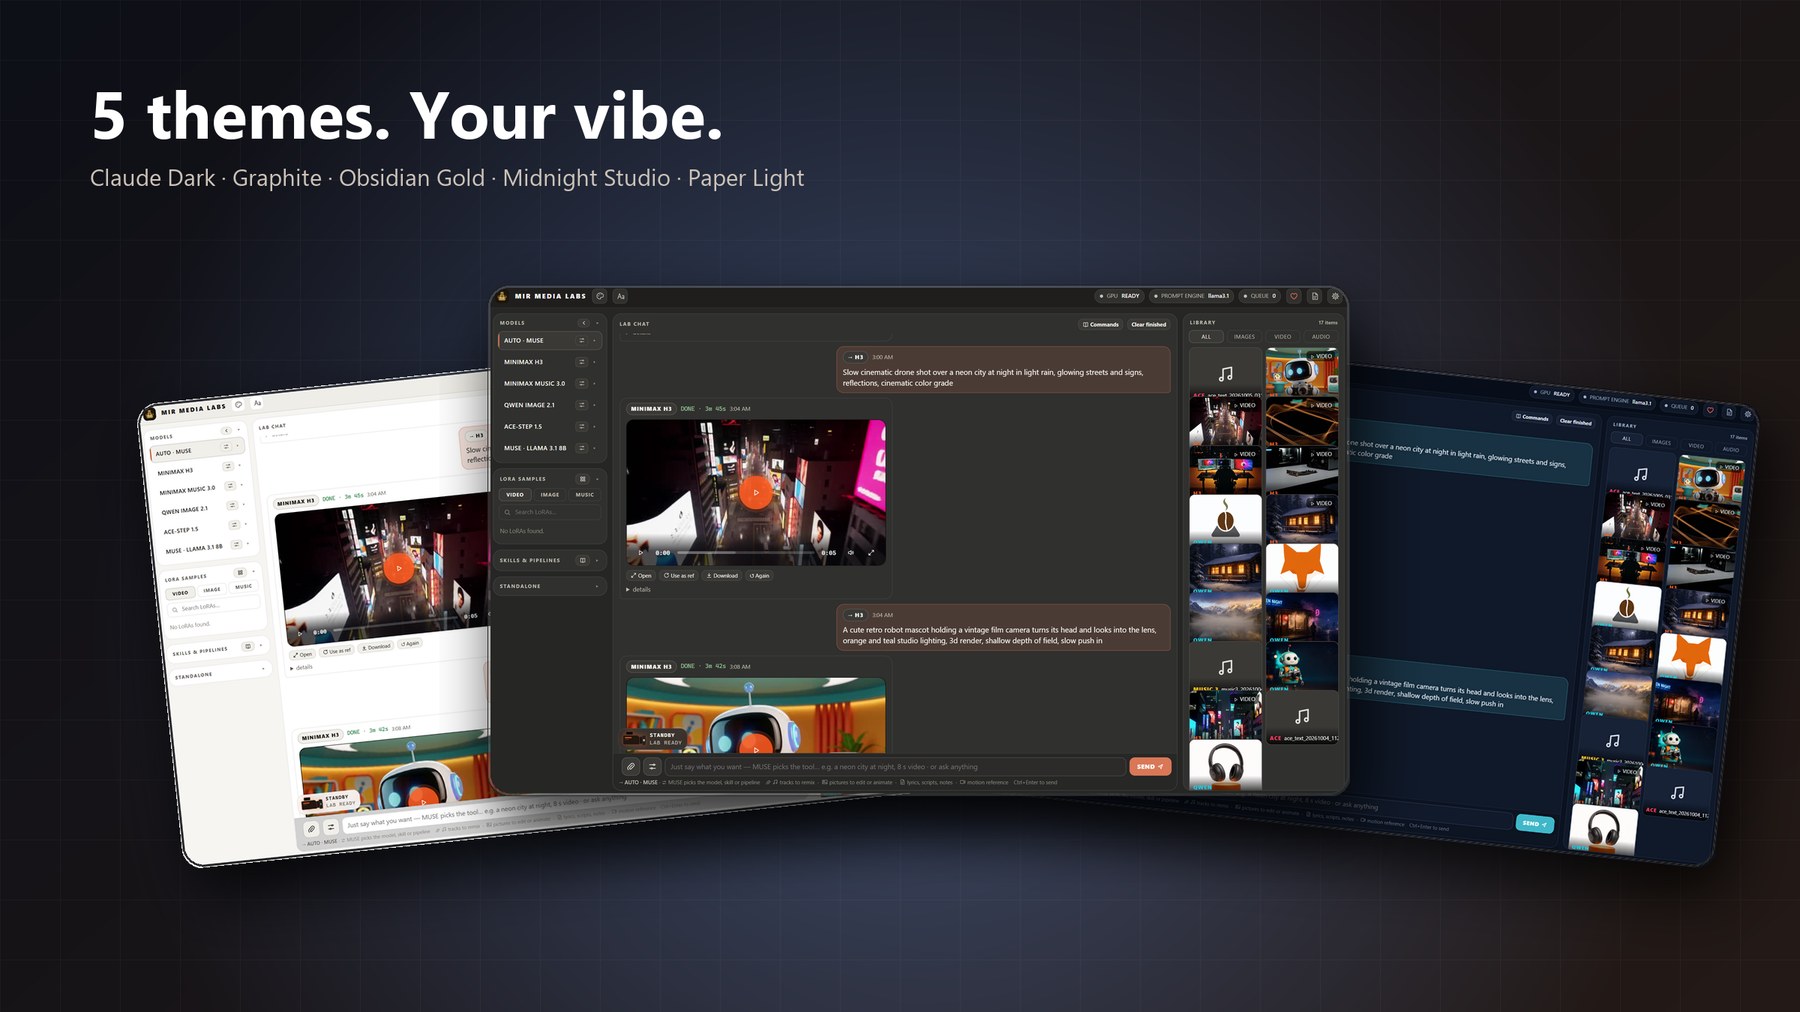Click Open under the neon city video
Image resolution: width=1800 pixels, height=1012 pixels.
coord(641,576)
